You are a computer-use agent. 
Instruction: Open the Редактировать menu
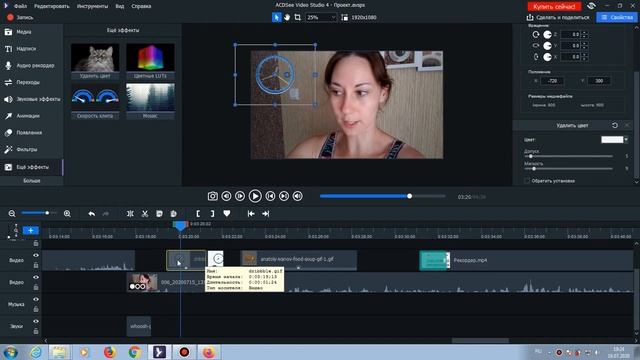coord(51,6)
